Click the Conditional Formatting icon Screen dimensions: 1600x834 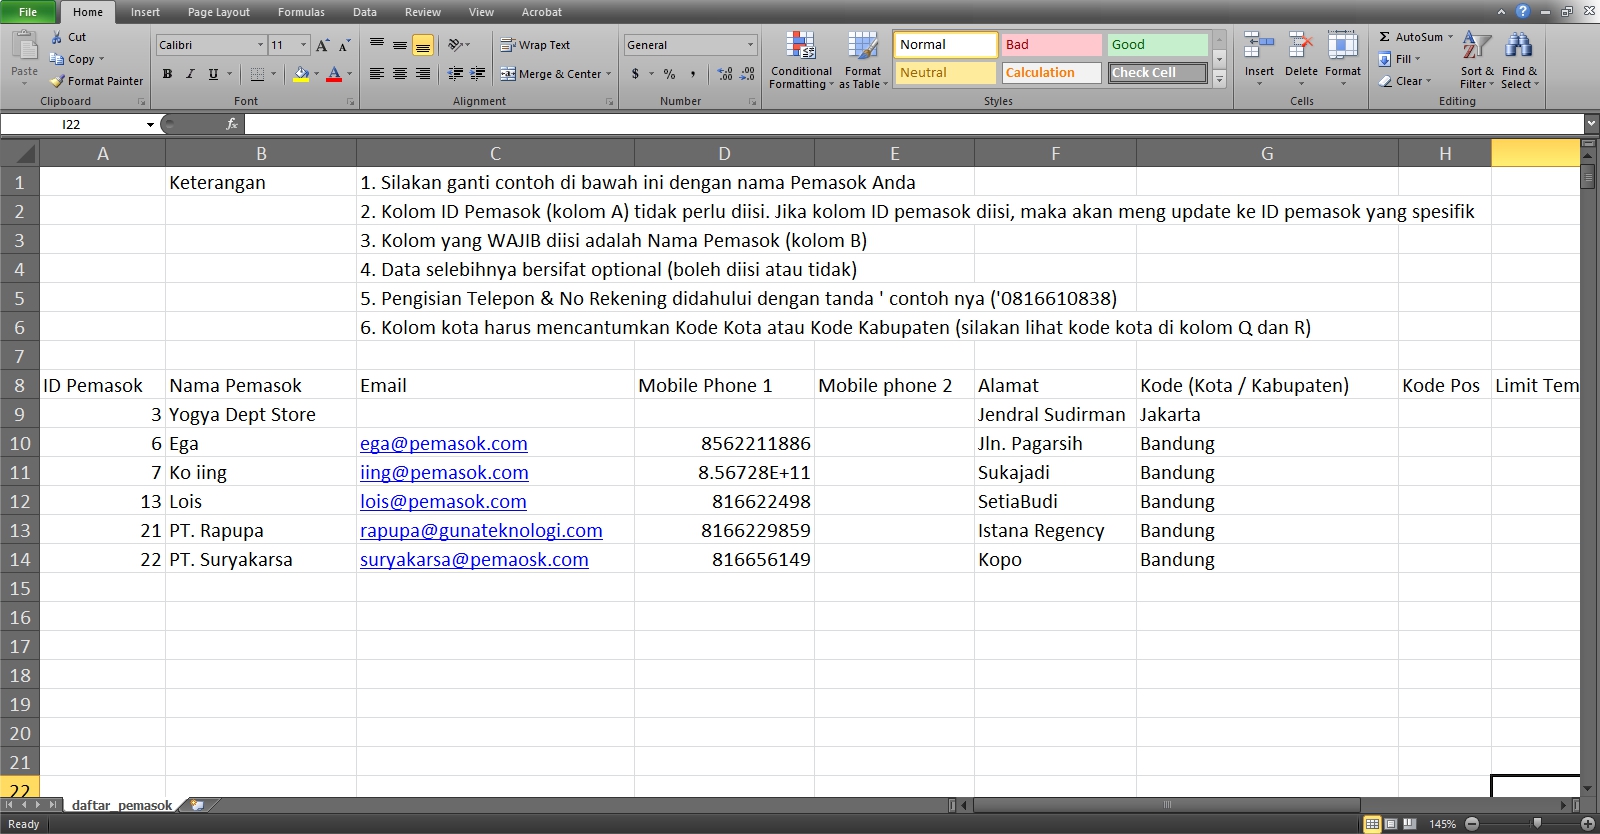coord(800,46)
